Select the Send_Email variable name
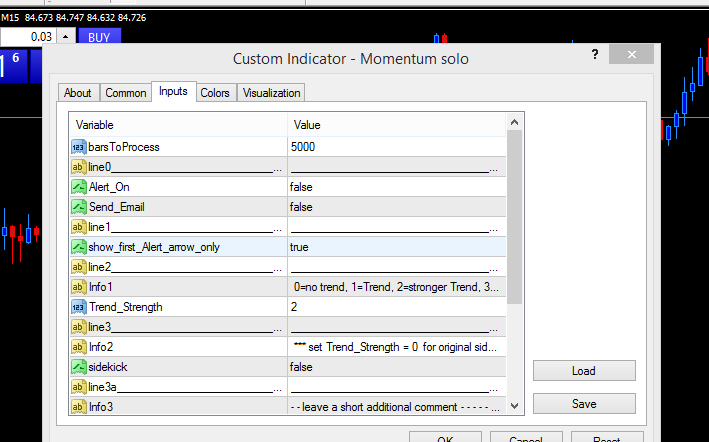The image size is (709, 442). pyautogui.click(x=117, y=207)
